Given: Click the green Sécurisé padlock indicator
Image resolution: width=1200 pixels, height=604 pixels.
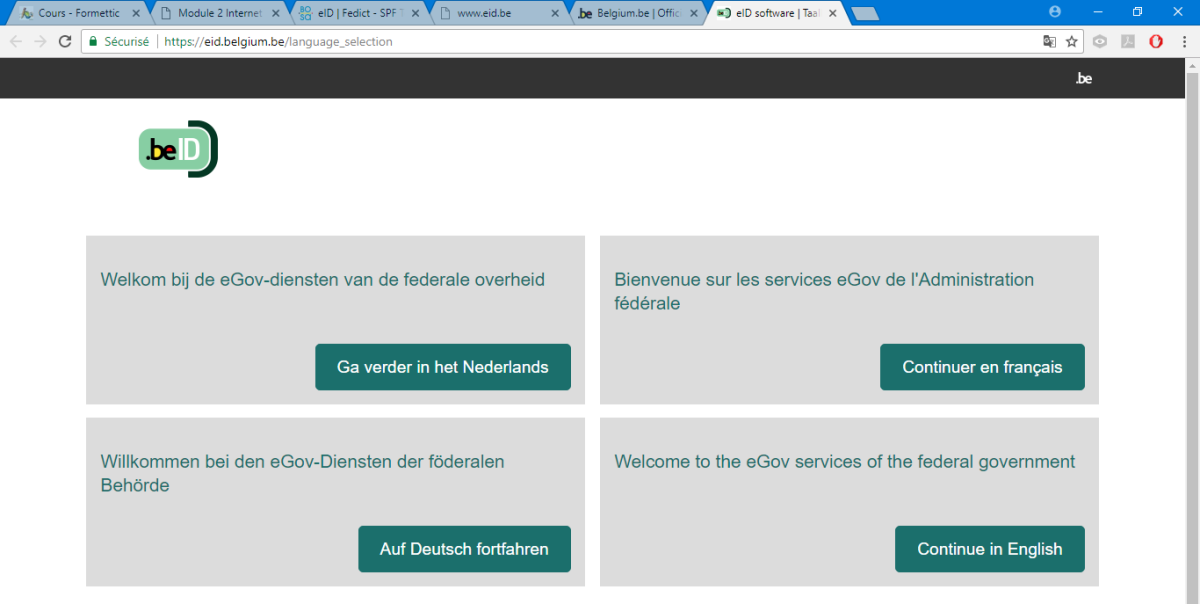Looking at the screenshot, I should click(118, 42).
